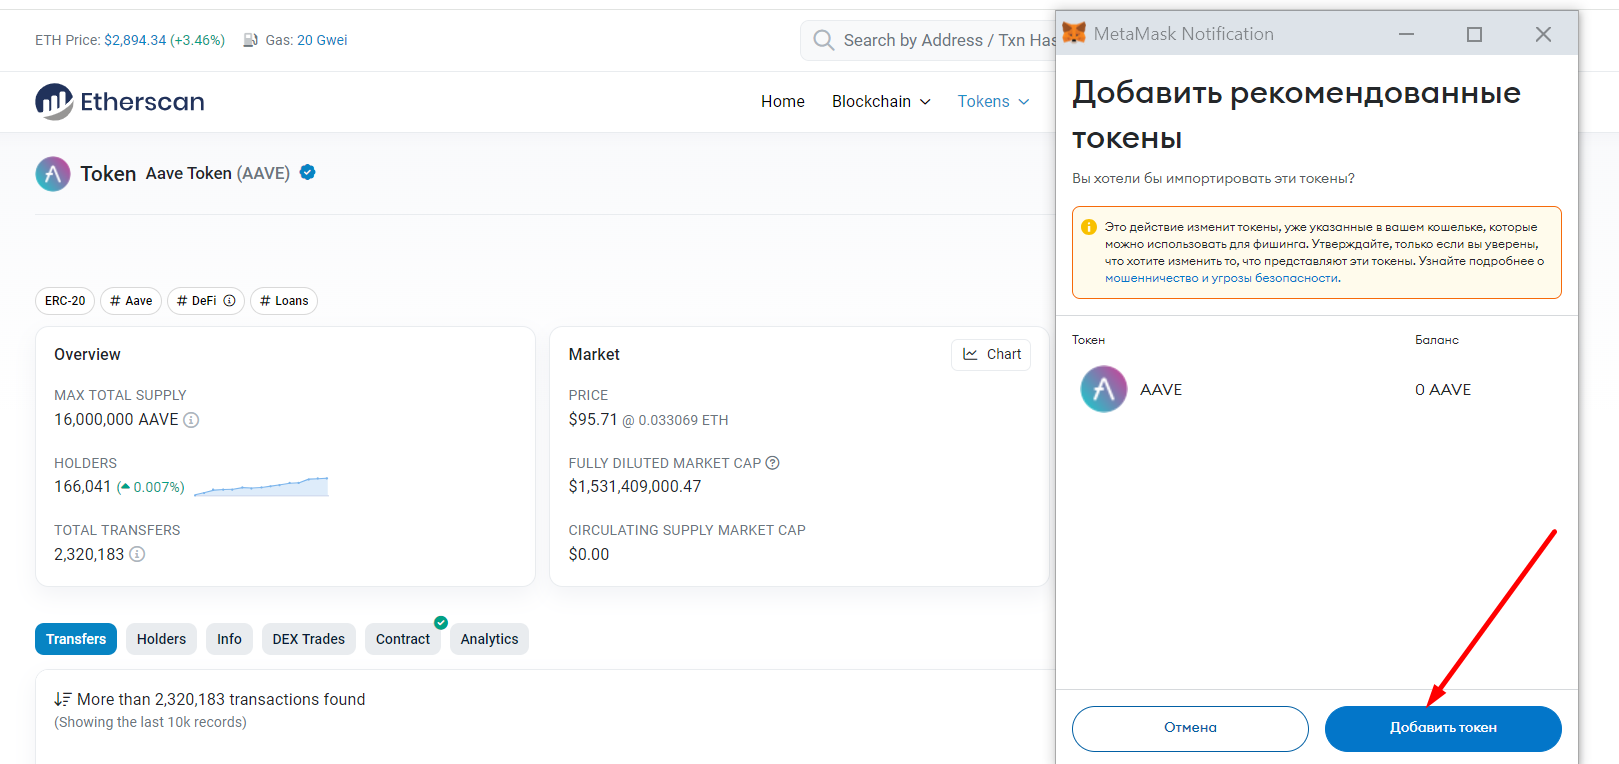The height and width of the screenshot is (764, 1619).
Task: Click help icon beside Fully Diluted Market Cap
Action: click(772, 463)
